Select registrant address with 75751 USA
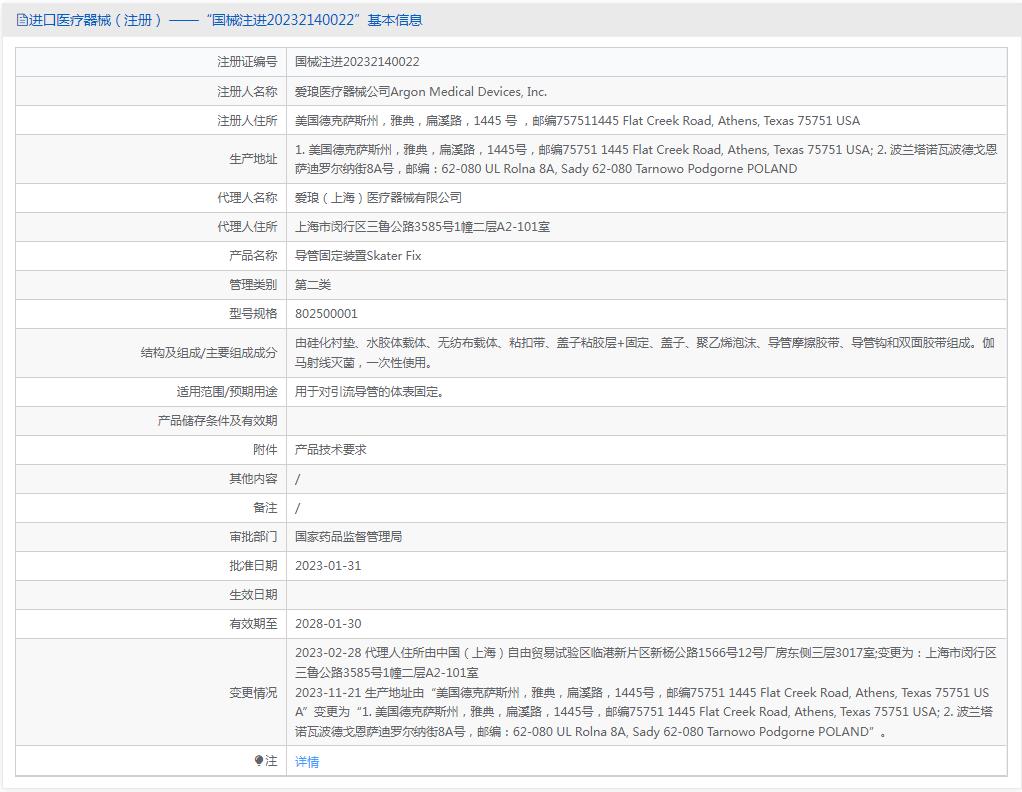Viewport: 1022px width, 792px height. pyautogui.click(x=577, y=121)
